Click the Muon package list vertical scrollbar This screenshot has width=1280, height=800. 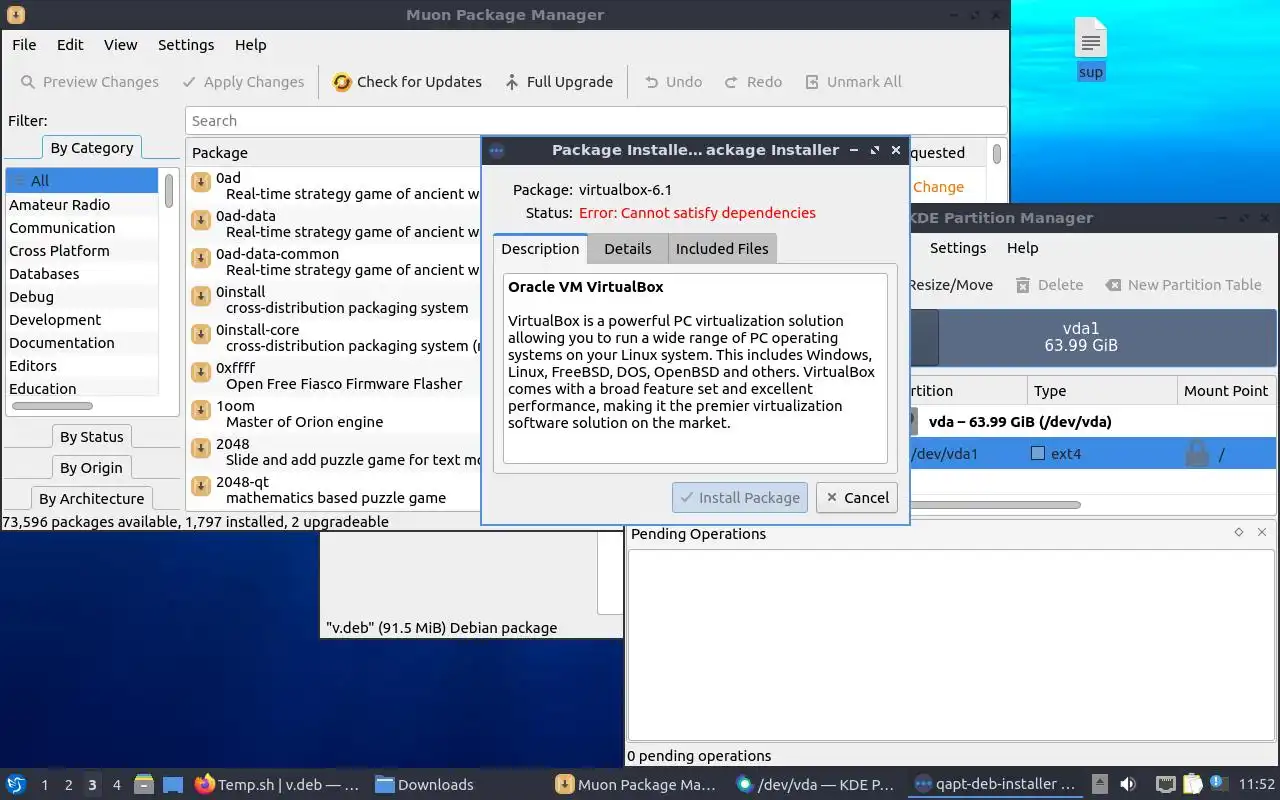click(997, 153)
